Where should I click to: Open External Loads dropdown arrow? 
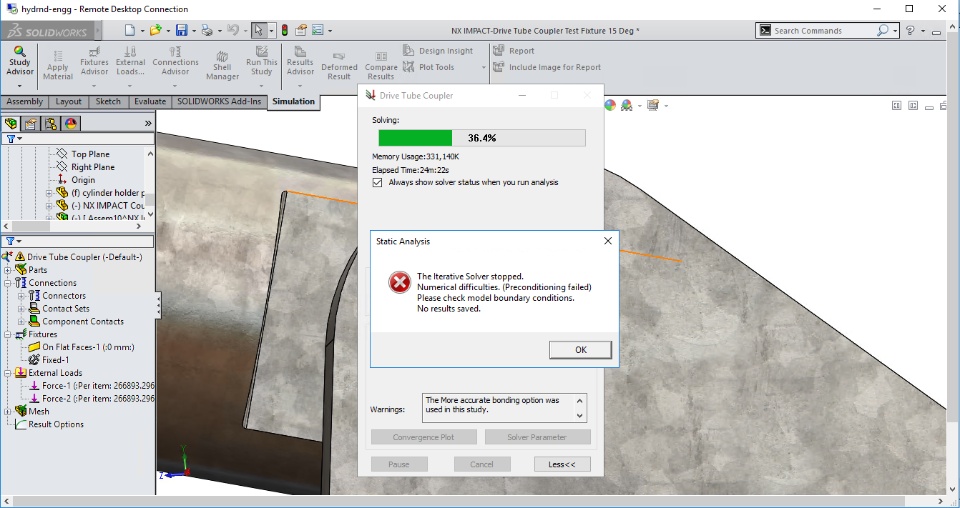point(130,86)
